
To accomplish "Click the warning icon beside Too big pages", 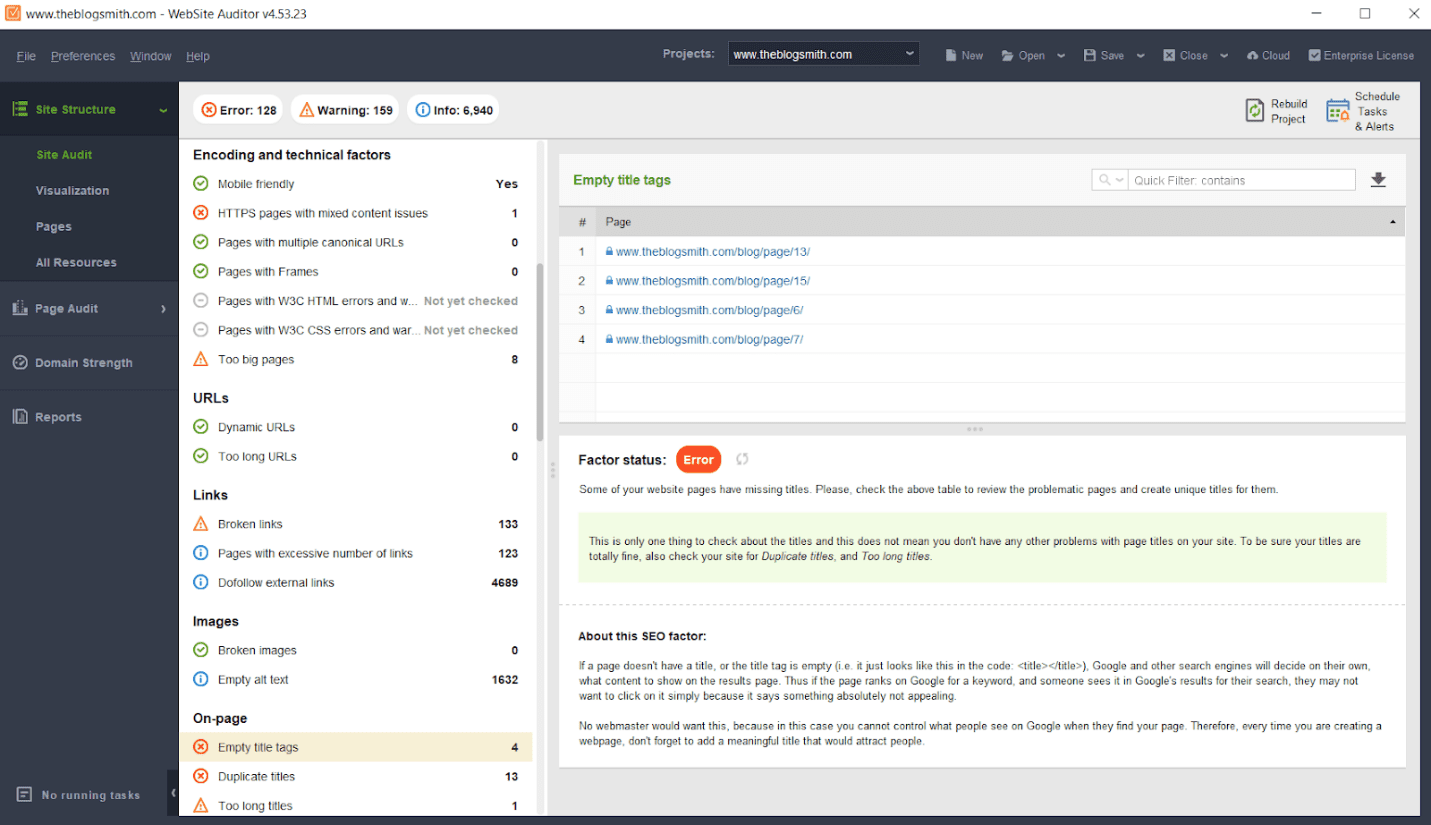I will click(200, 359).
